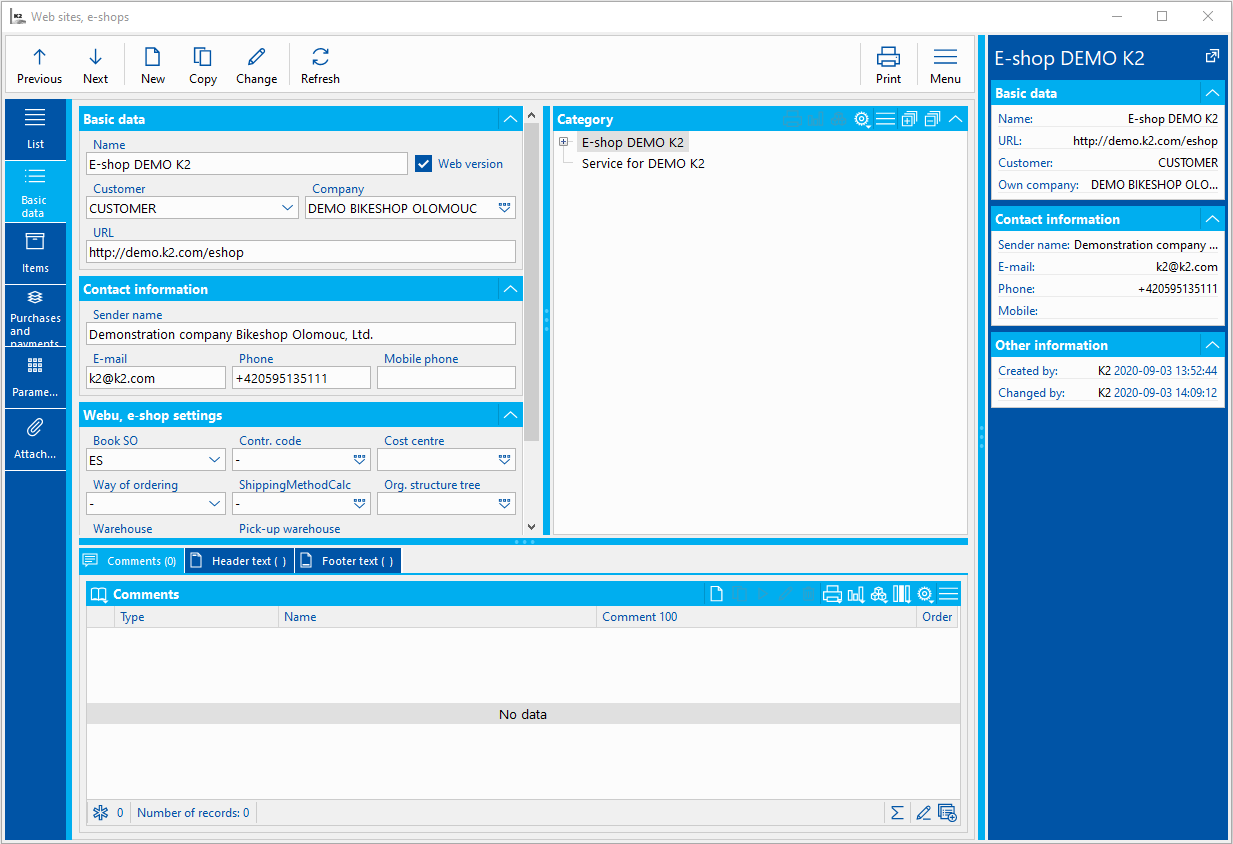Viewport: 1233px width, 844px height.
Task: Sort by Comment 100 column
Action: click(x=757, y=617)
